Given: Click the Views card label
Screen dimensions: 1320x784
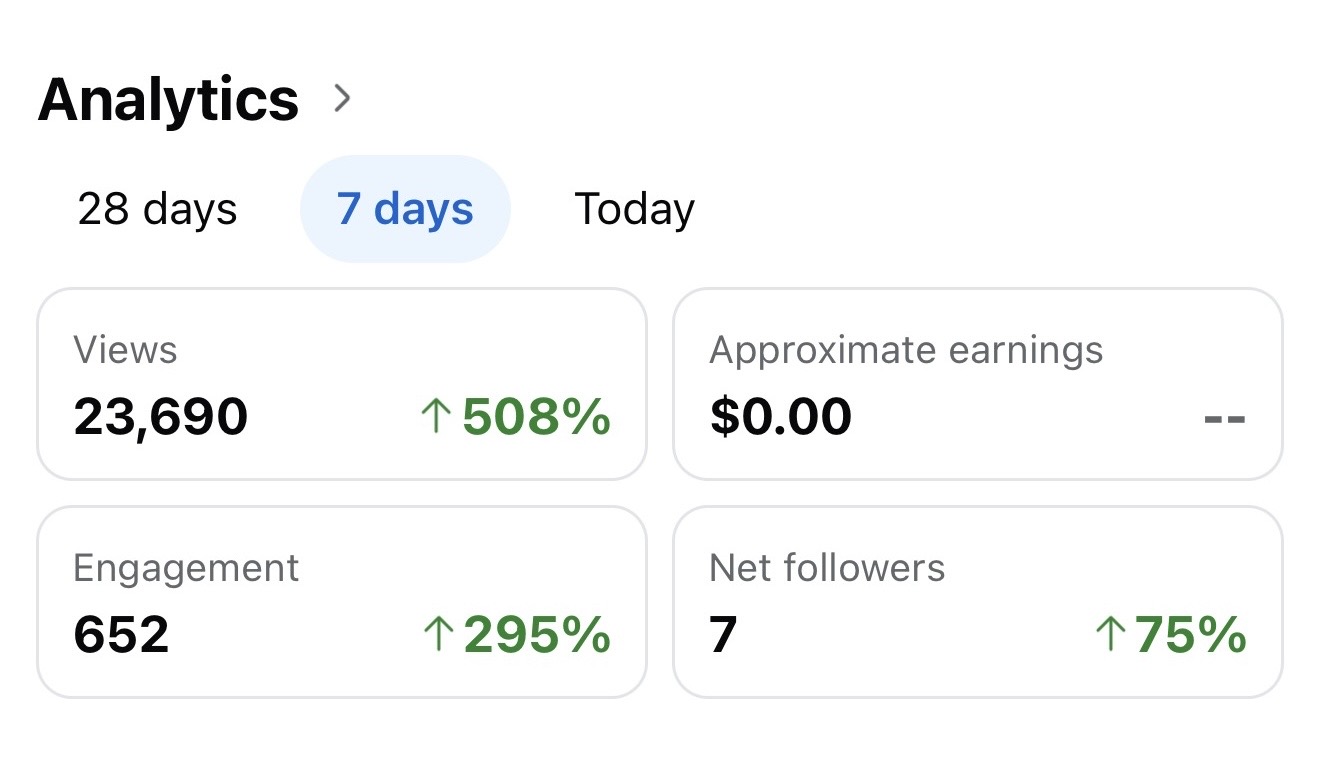Looking at the screenshot, I should tap(125, 350).
